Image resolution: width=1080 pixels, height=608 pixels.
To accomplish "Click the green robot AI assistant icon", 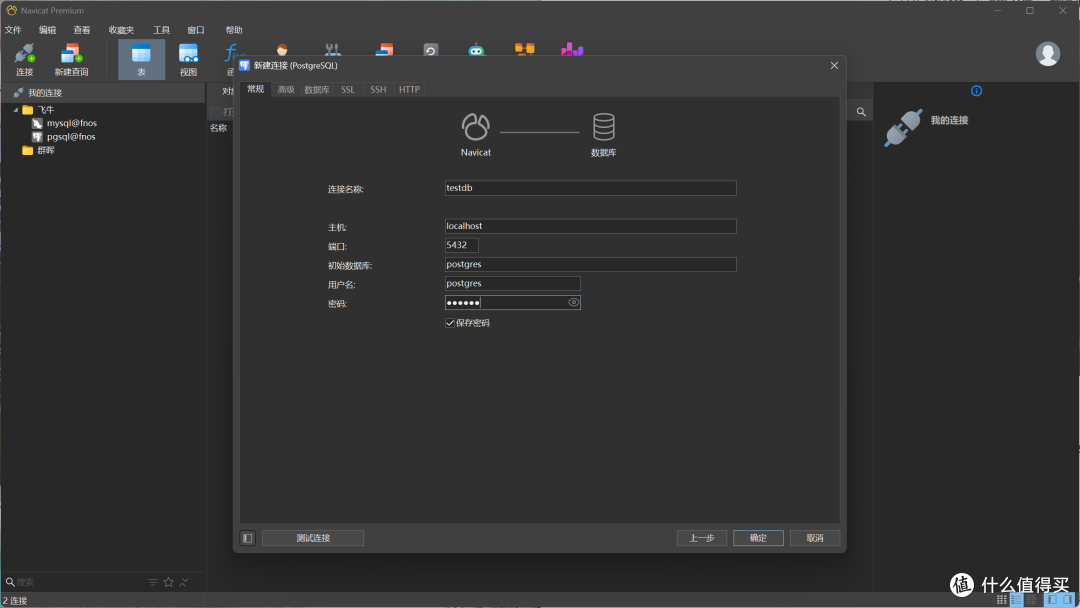I will click(476, 50).
